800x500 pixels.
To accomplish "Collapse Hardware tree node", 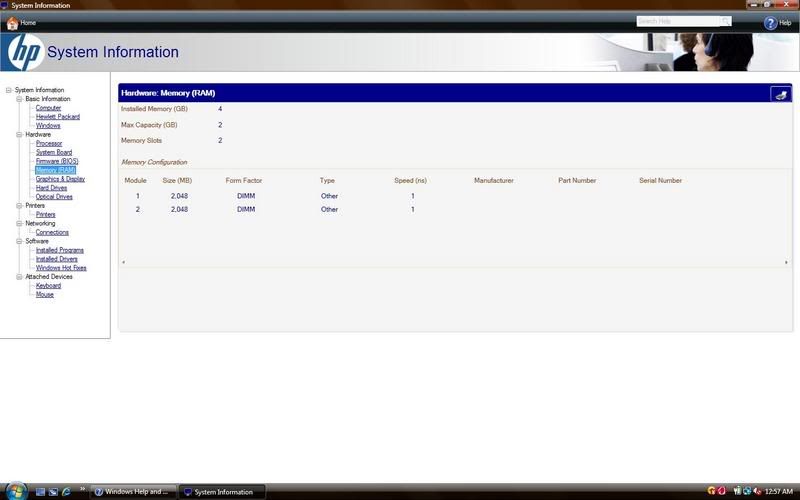I will [19, 135].
